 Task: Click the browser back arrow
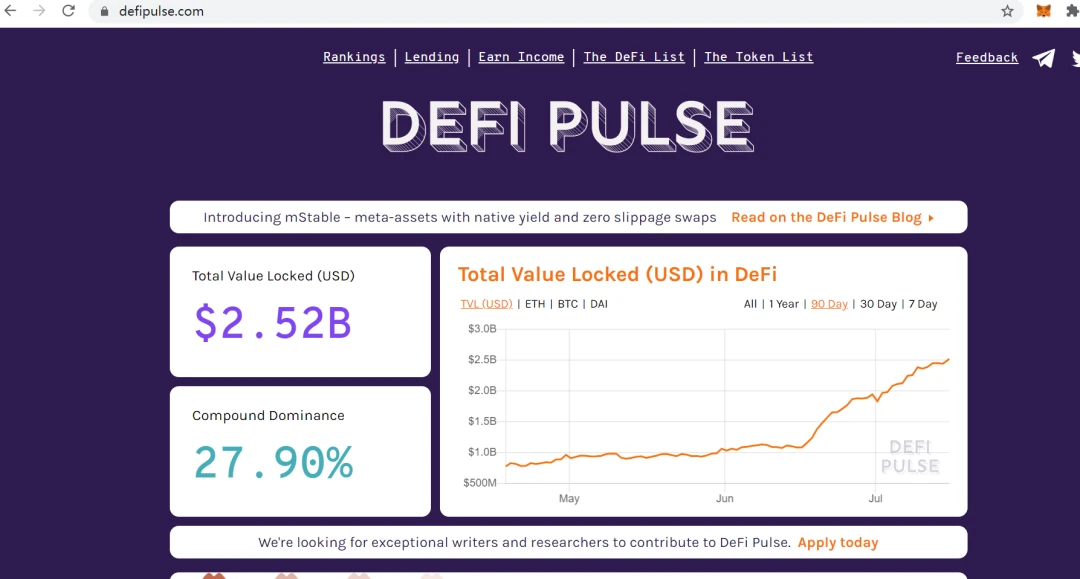click(10, 11)
